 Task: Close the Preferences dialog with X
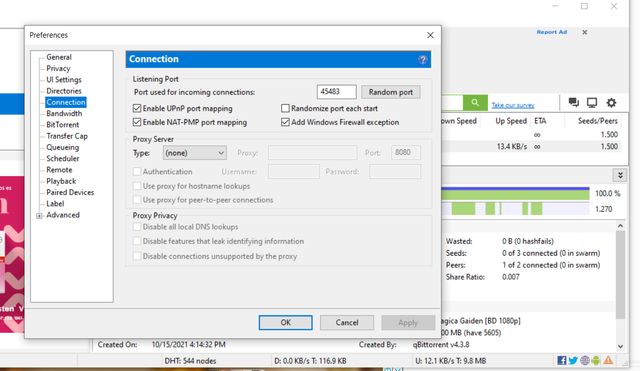pos(430,35)
